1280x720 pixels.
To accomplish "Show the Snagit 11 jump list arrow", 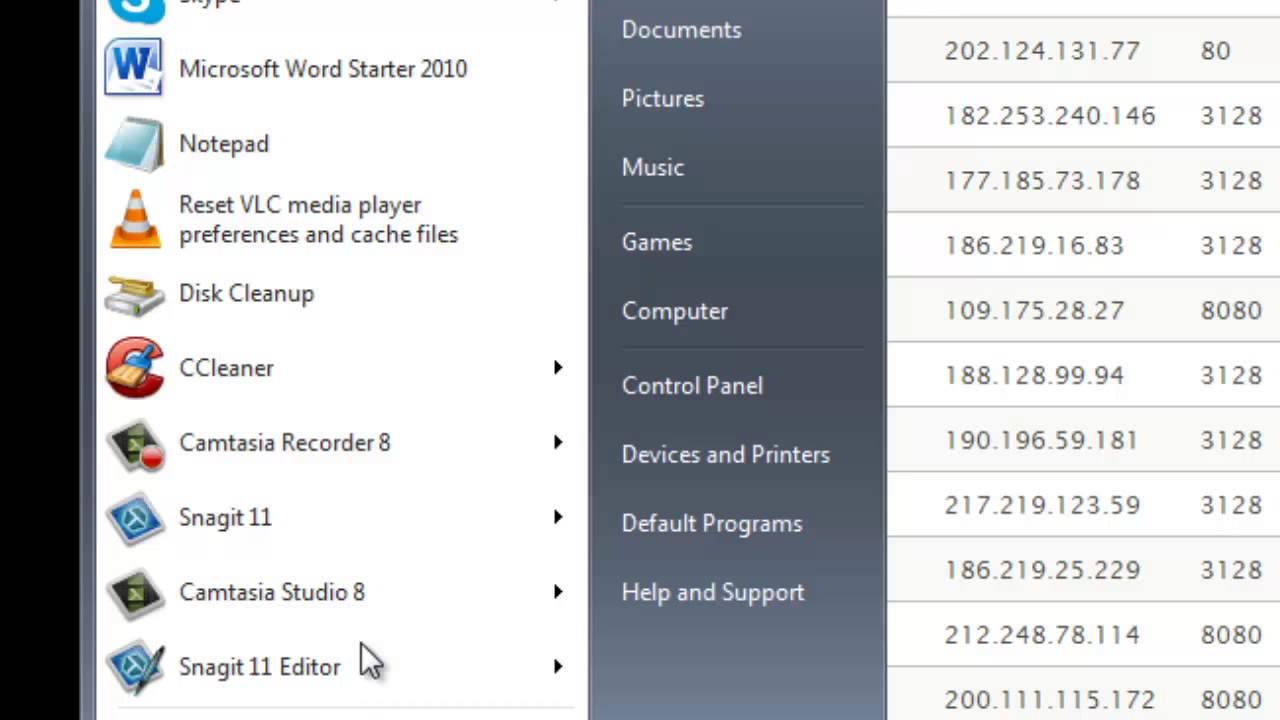I will coord(558,517).
